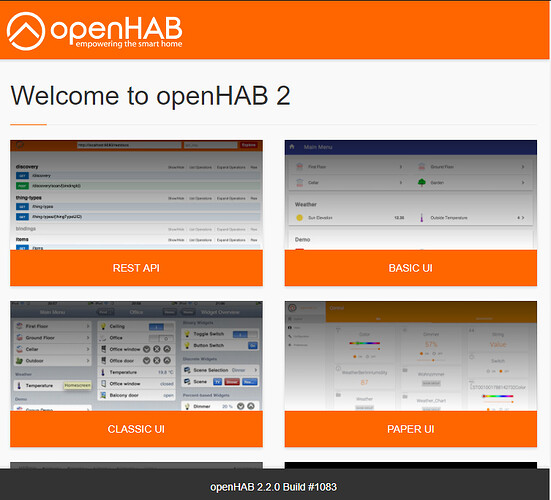Click the Outside Temperature thermometer icon
Screen dimensions: 551x500
click(x=422, y=217)
